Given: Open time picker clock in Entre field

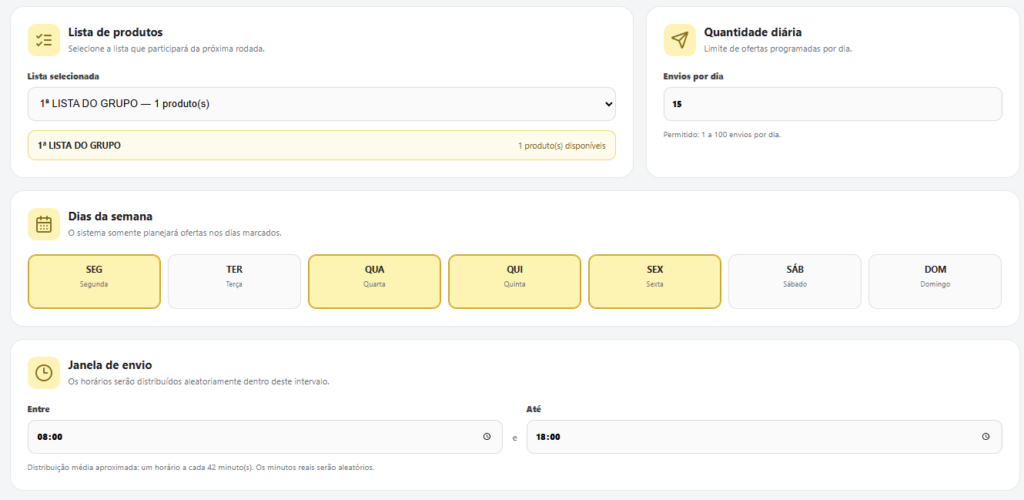Looking at the screenshot, I should coord(487,437).
